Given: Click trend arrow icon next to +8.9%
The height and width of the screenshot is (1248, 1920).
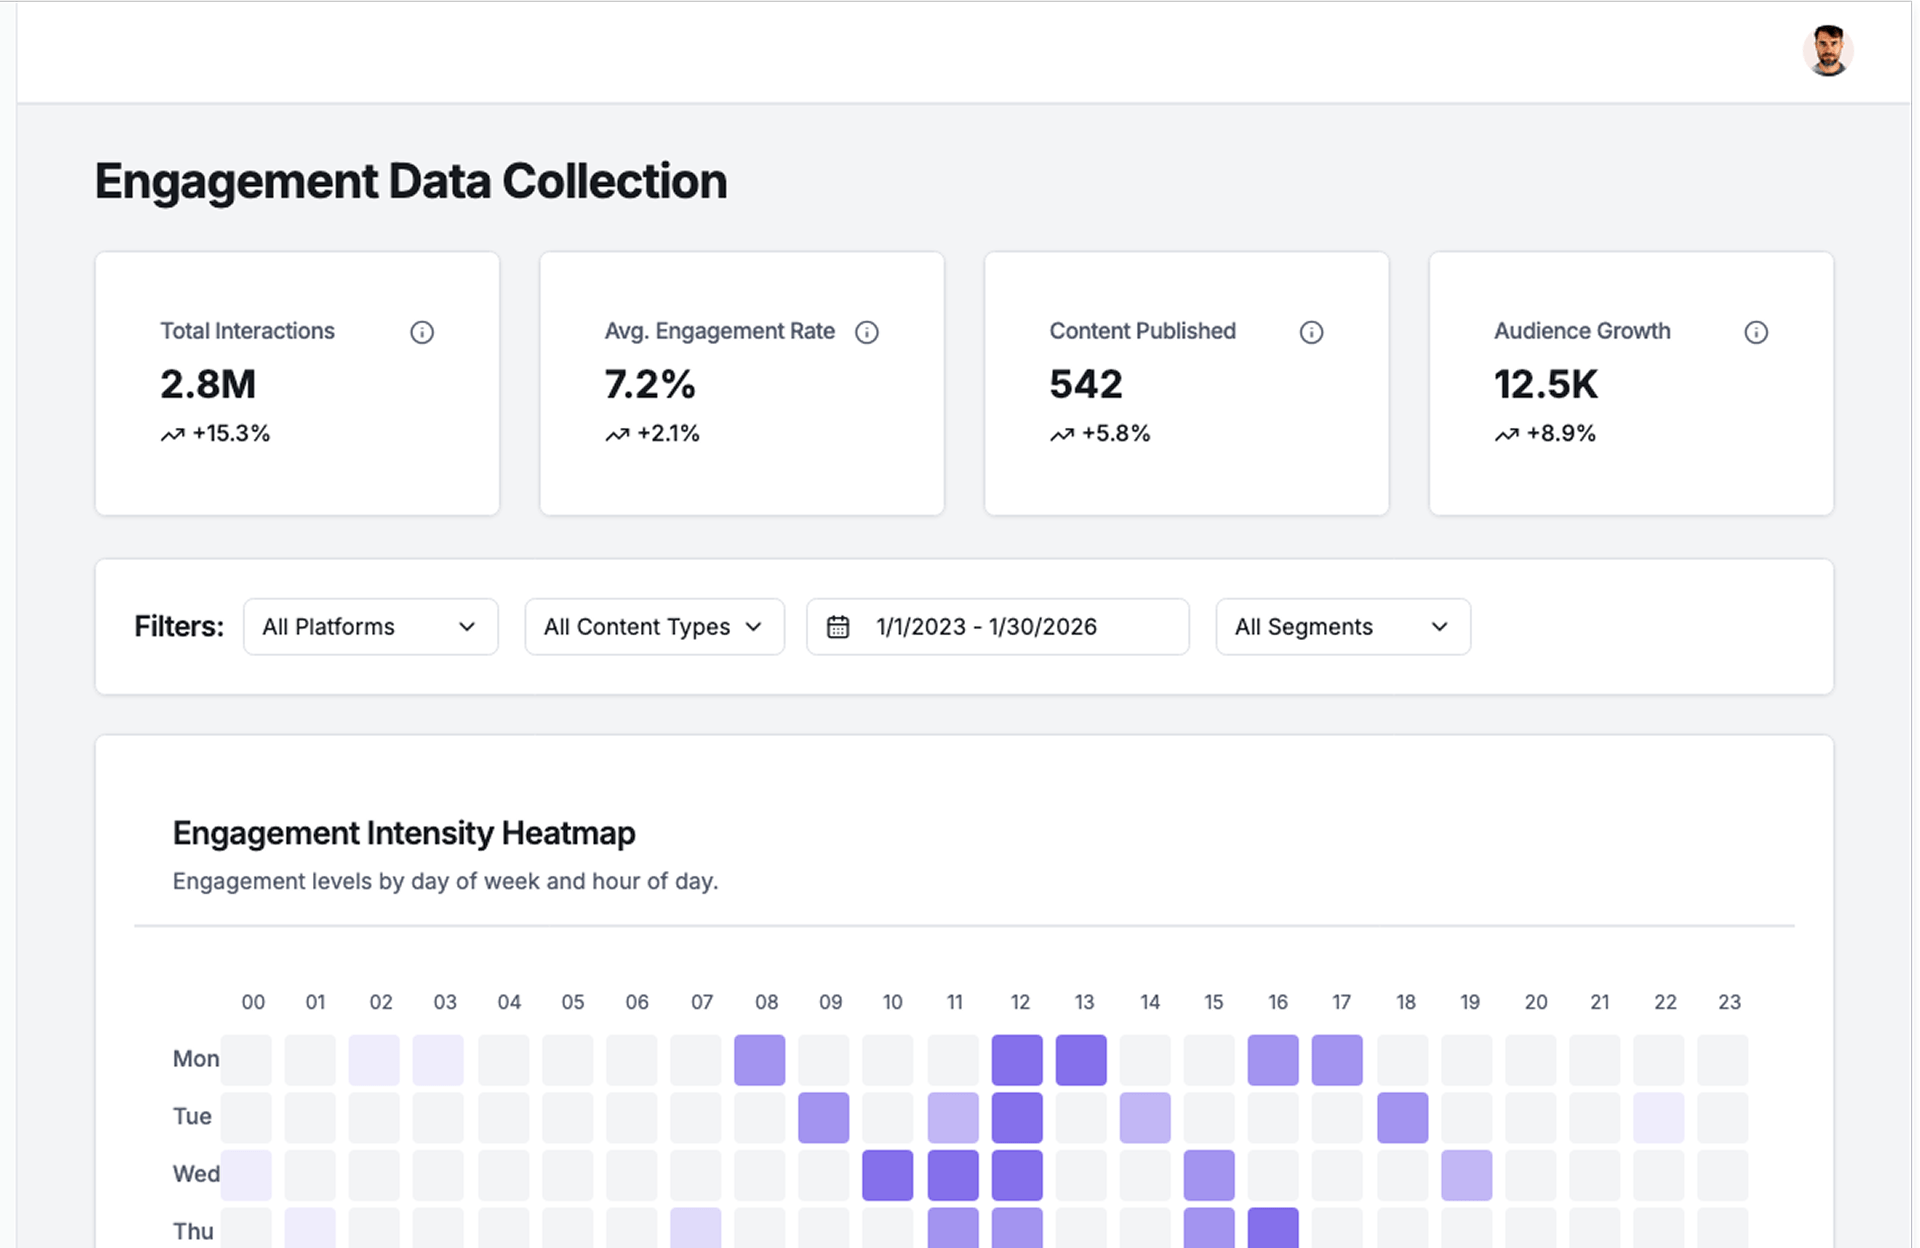Looking at the screenshot, I should (1507, 434).
